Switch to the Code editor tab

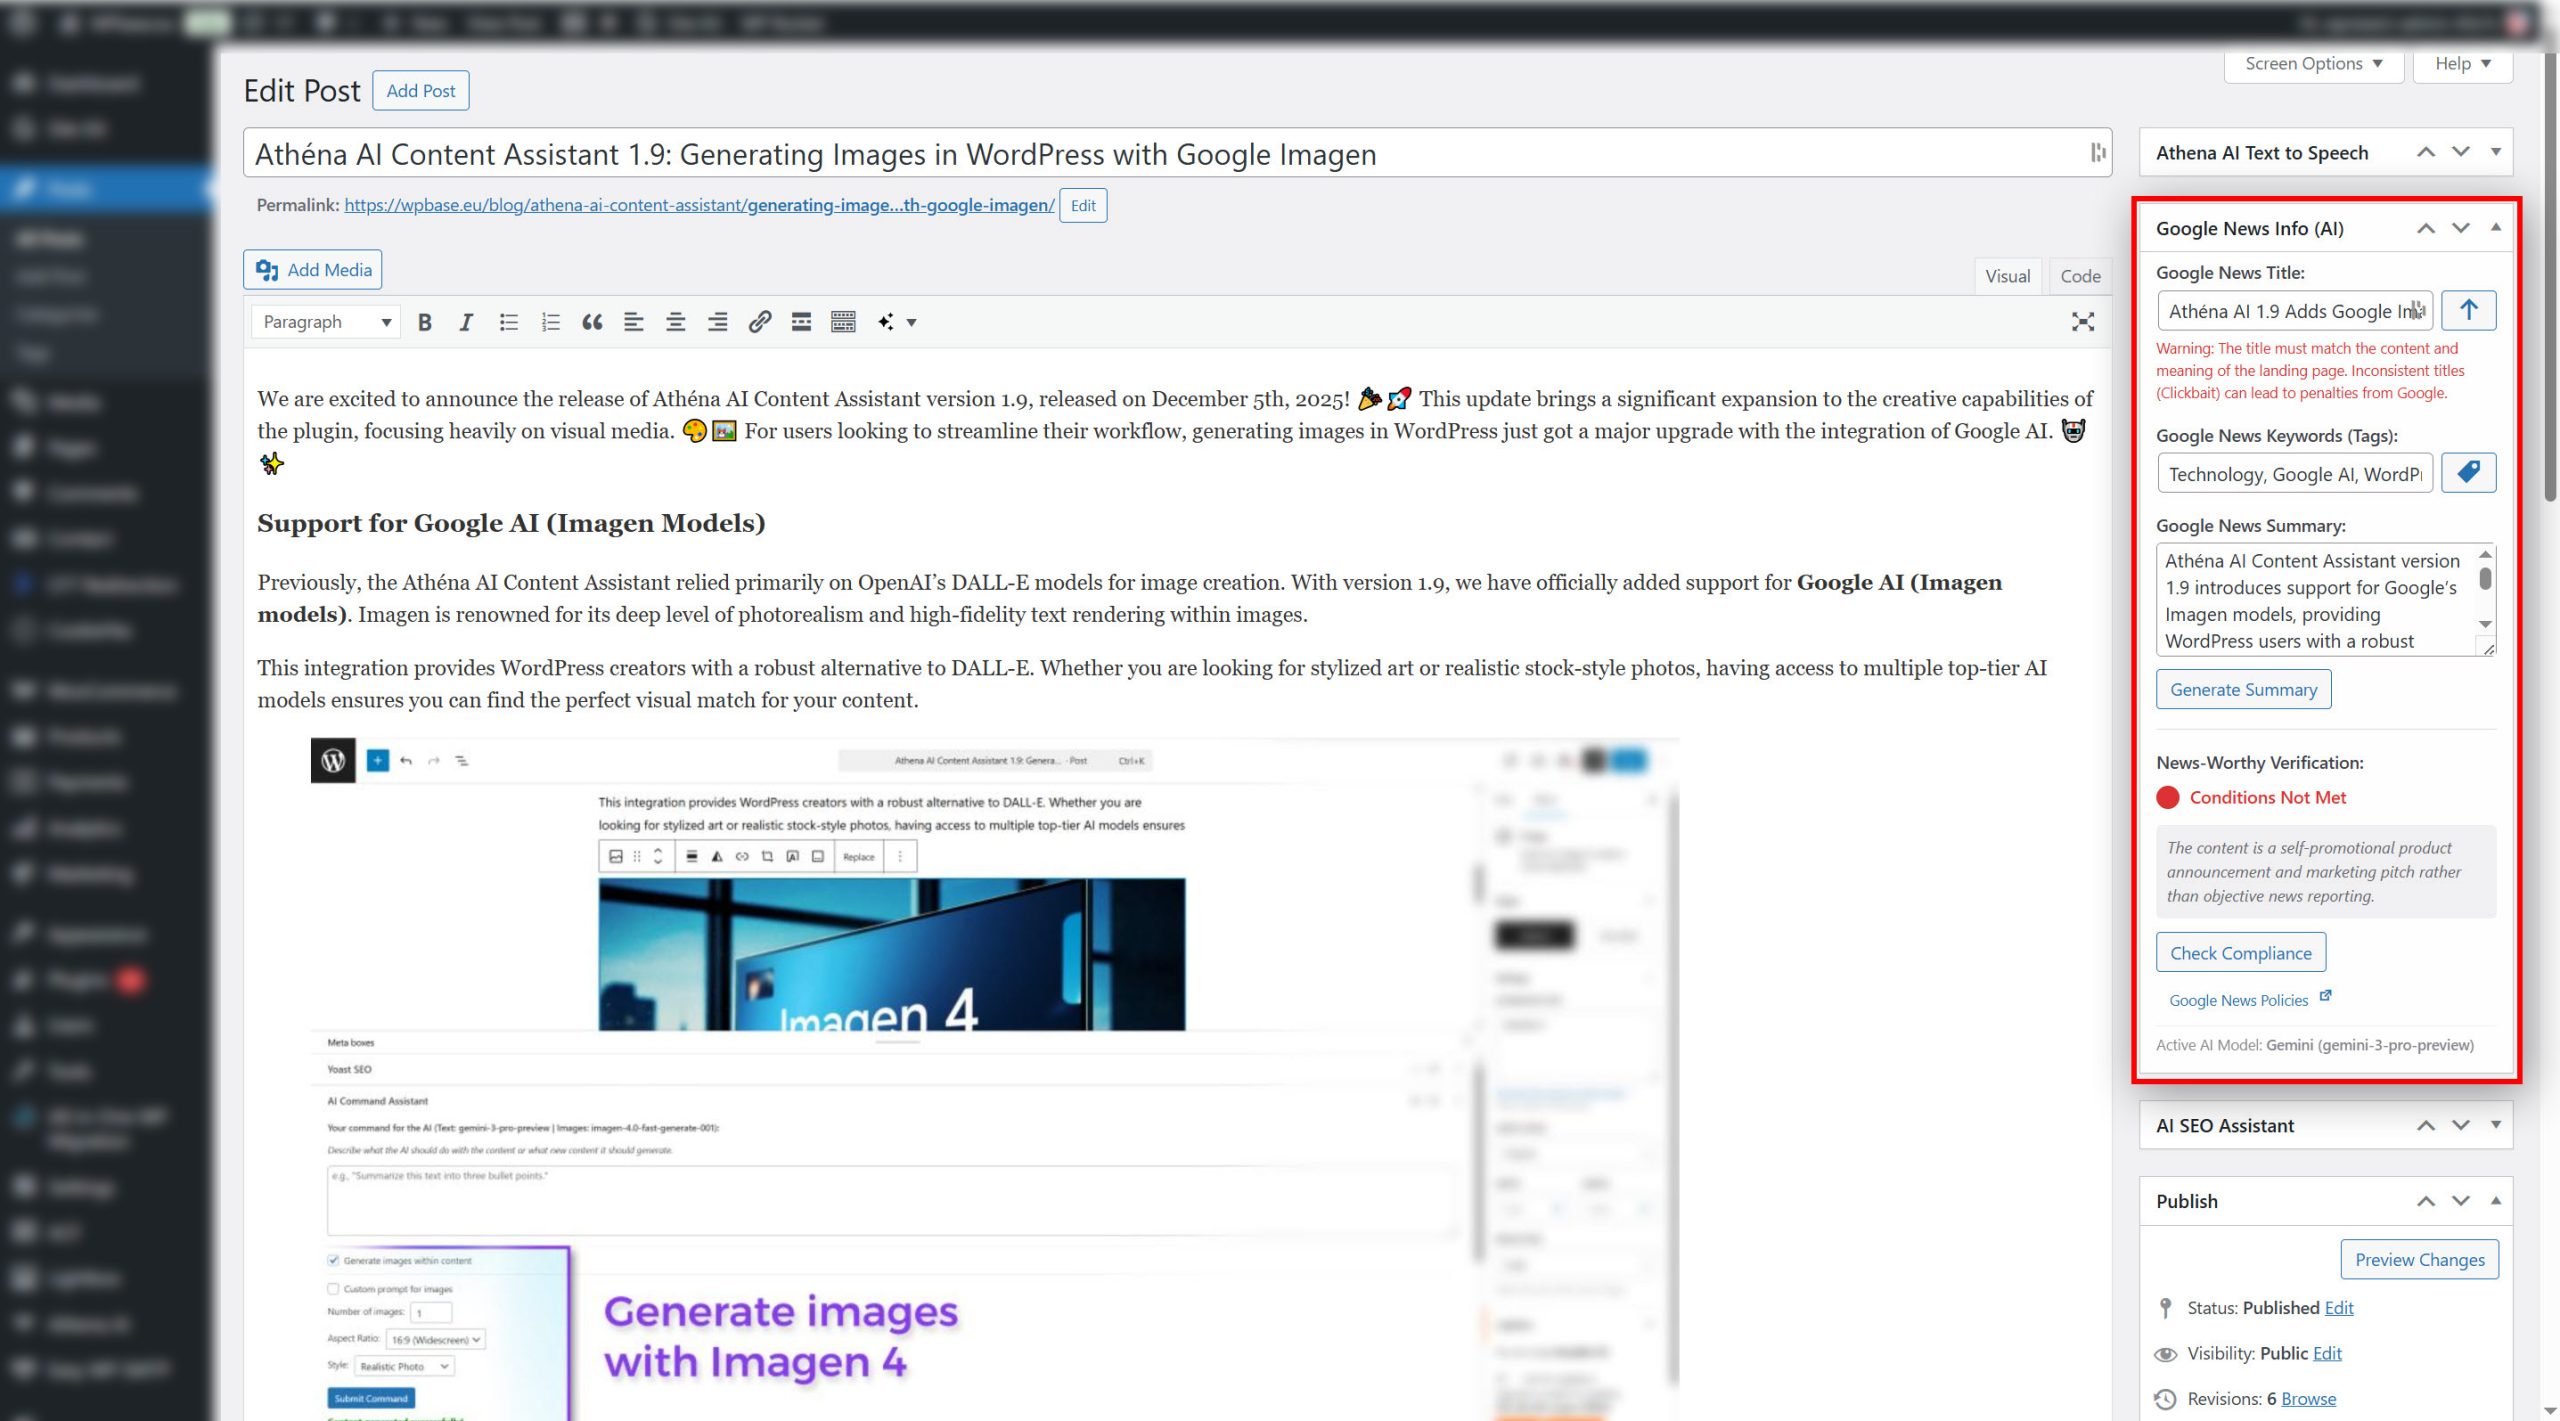(x=2080, y=276)
